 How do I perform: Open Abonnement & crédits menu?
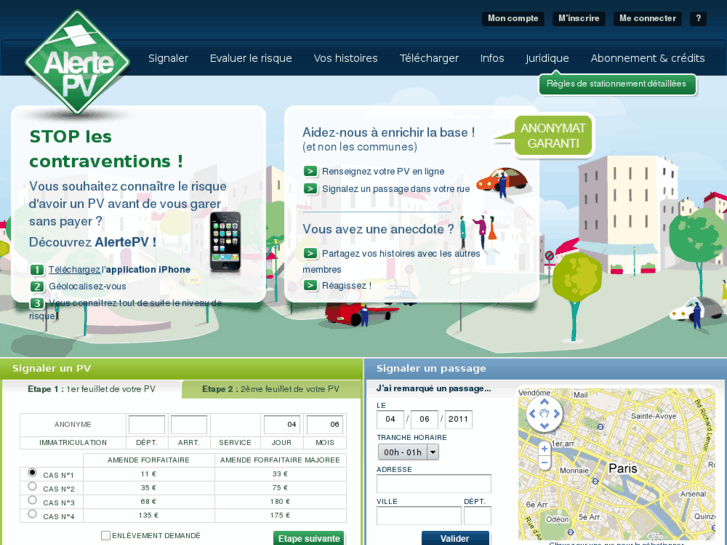point(648,58)
